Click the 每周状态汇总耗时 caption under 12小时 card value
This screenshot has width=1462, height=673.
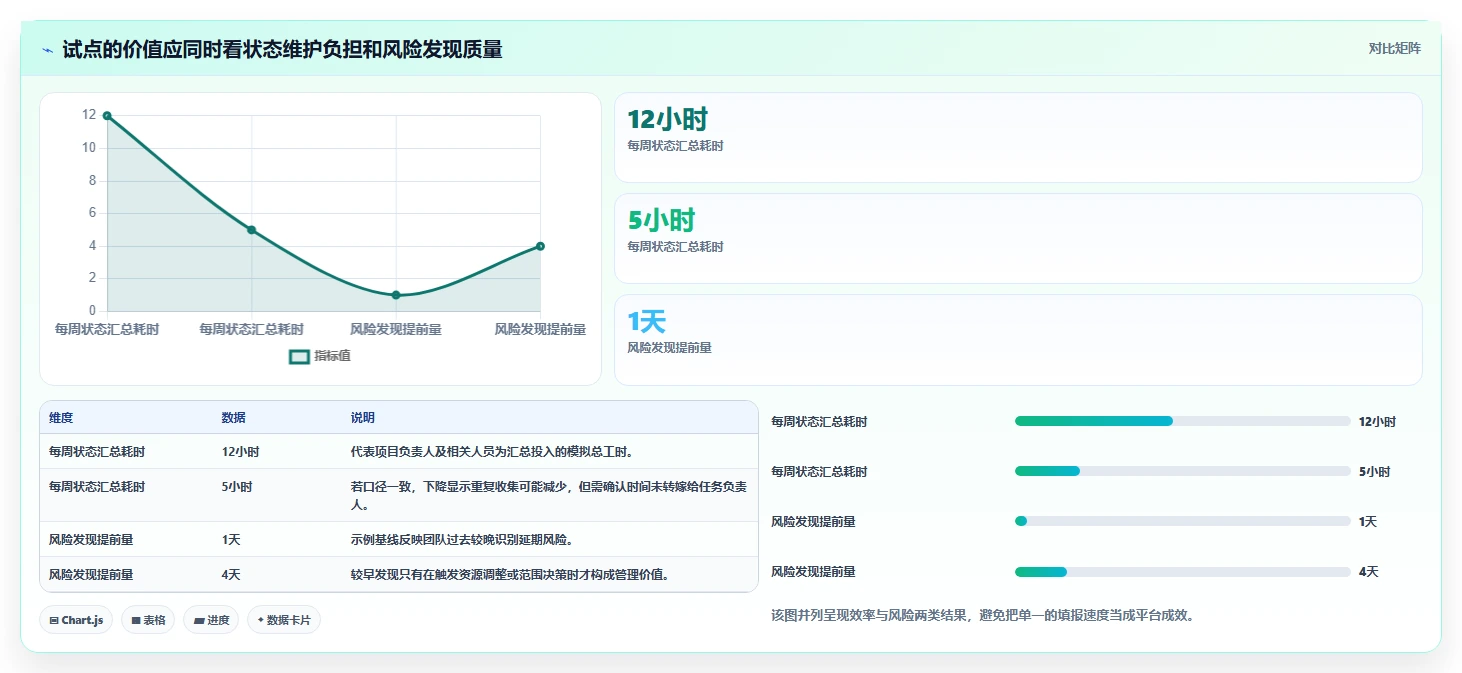(x=675, y=146)
